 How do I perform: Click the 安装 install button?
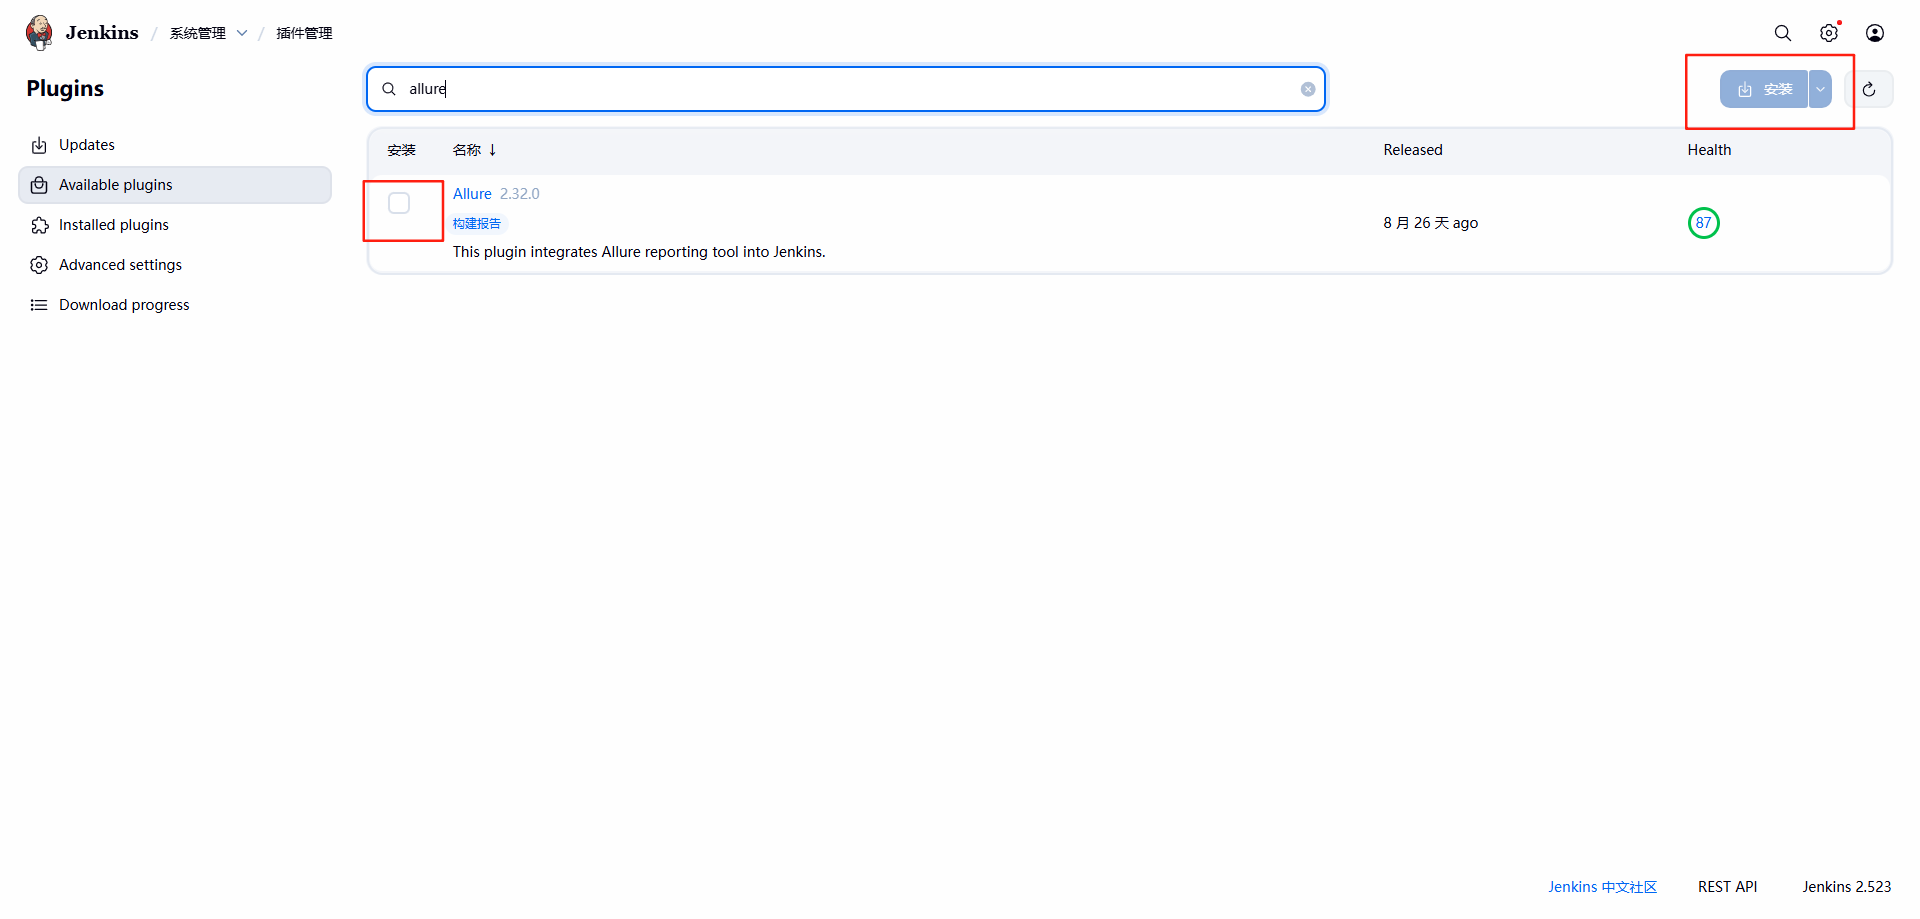(1764, 89)
